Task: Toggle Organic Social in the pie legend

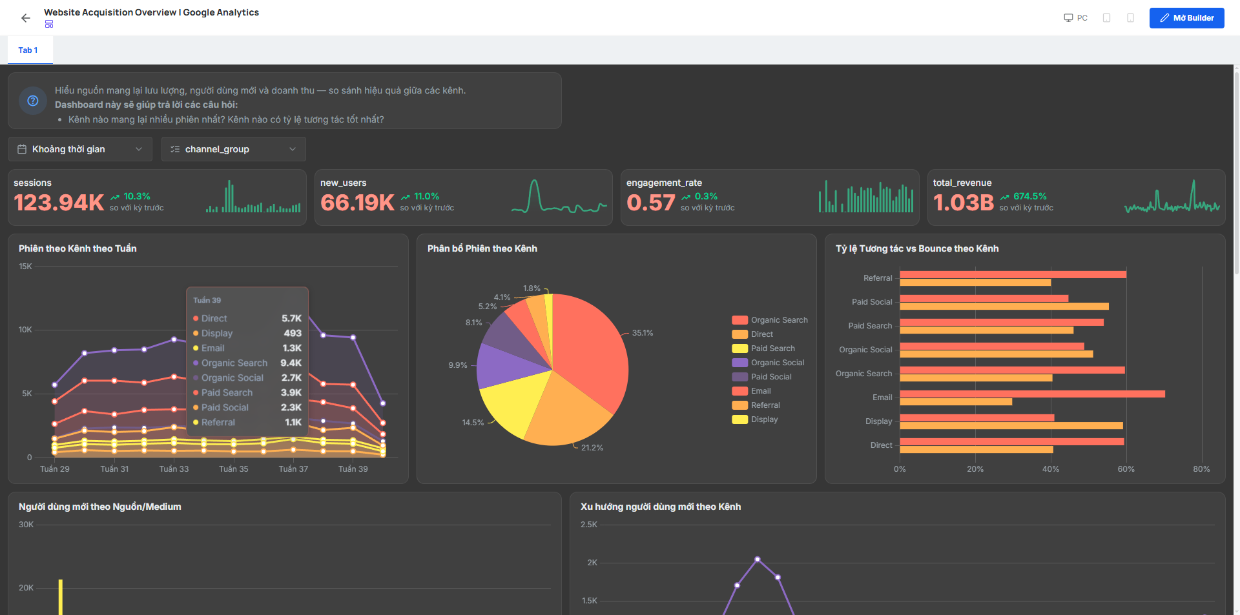Action: coord(768,362)
